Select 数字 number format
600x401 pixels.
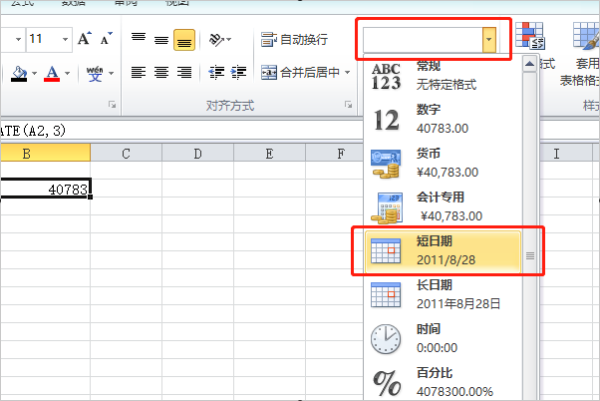click(x=443, y=119)
